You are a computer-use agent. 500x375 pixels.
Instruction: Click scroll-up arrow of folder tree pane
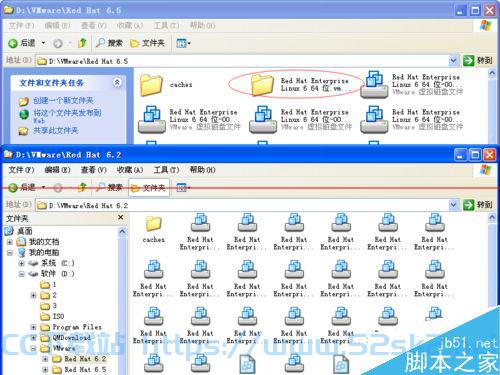click(122, 231)
